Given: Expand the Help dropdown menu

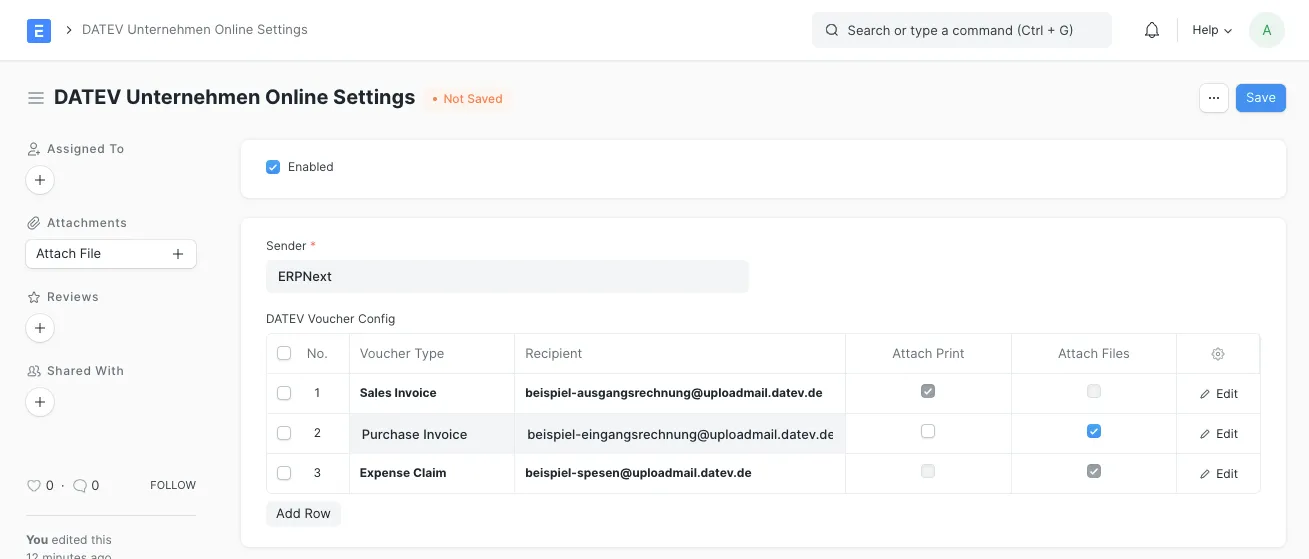Looking at the screenshot, I should pos(1212,30).
